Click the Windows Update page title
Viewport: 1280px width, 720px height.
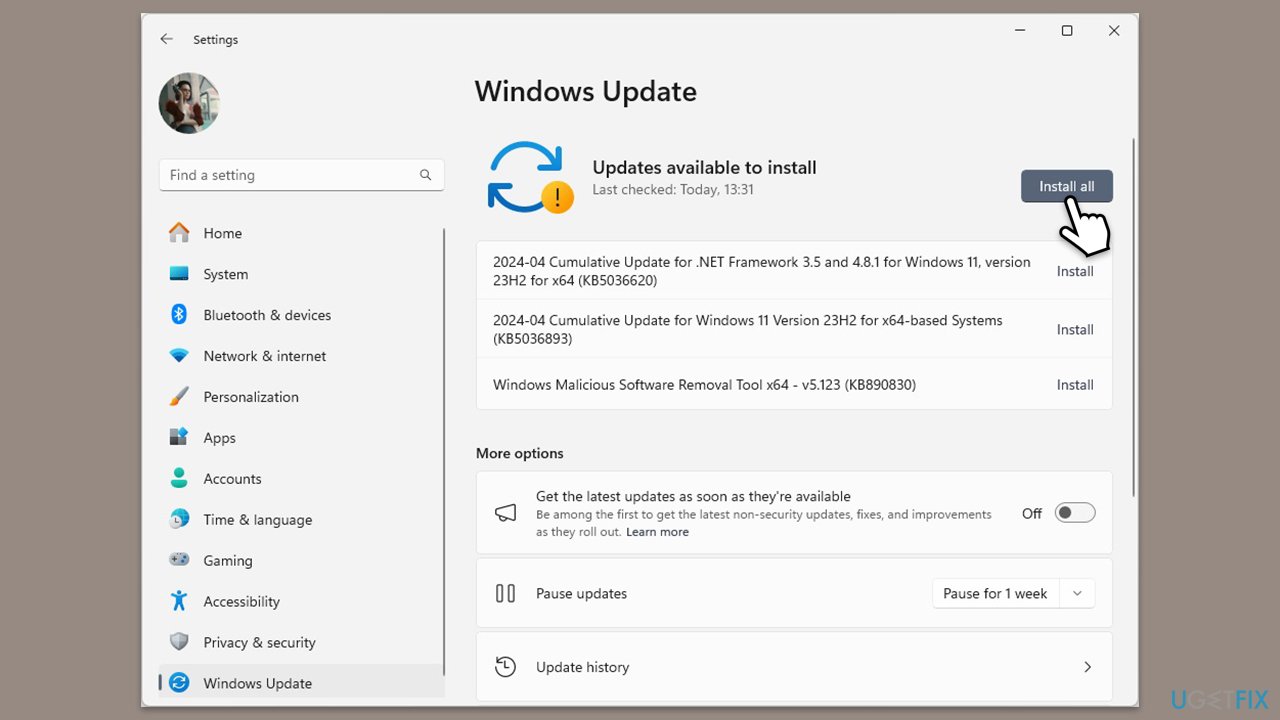pyautogui.click(x=585, y=91)
